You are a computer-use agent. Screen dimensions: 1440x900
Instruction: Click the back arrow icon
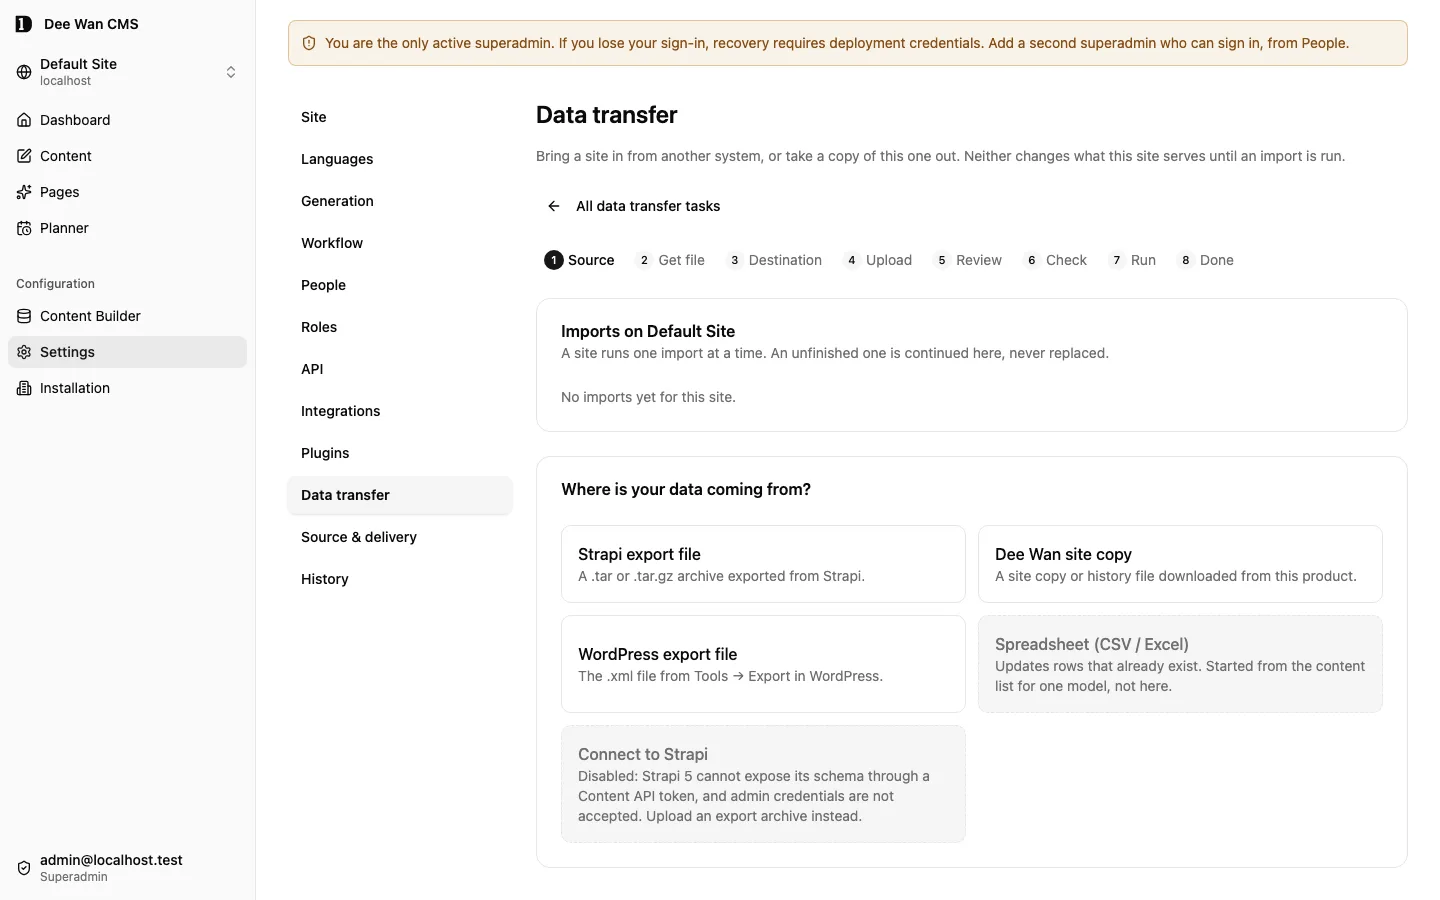554,206
